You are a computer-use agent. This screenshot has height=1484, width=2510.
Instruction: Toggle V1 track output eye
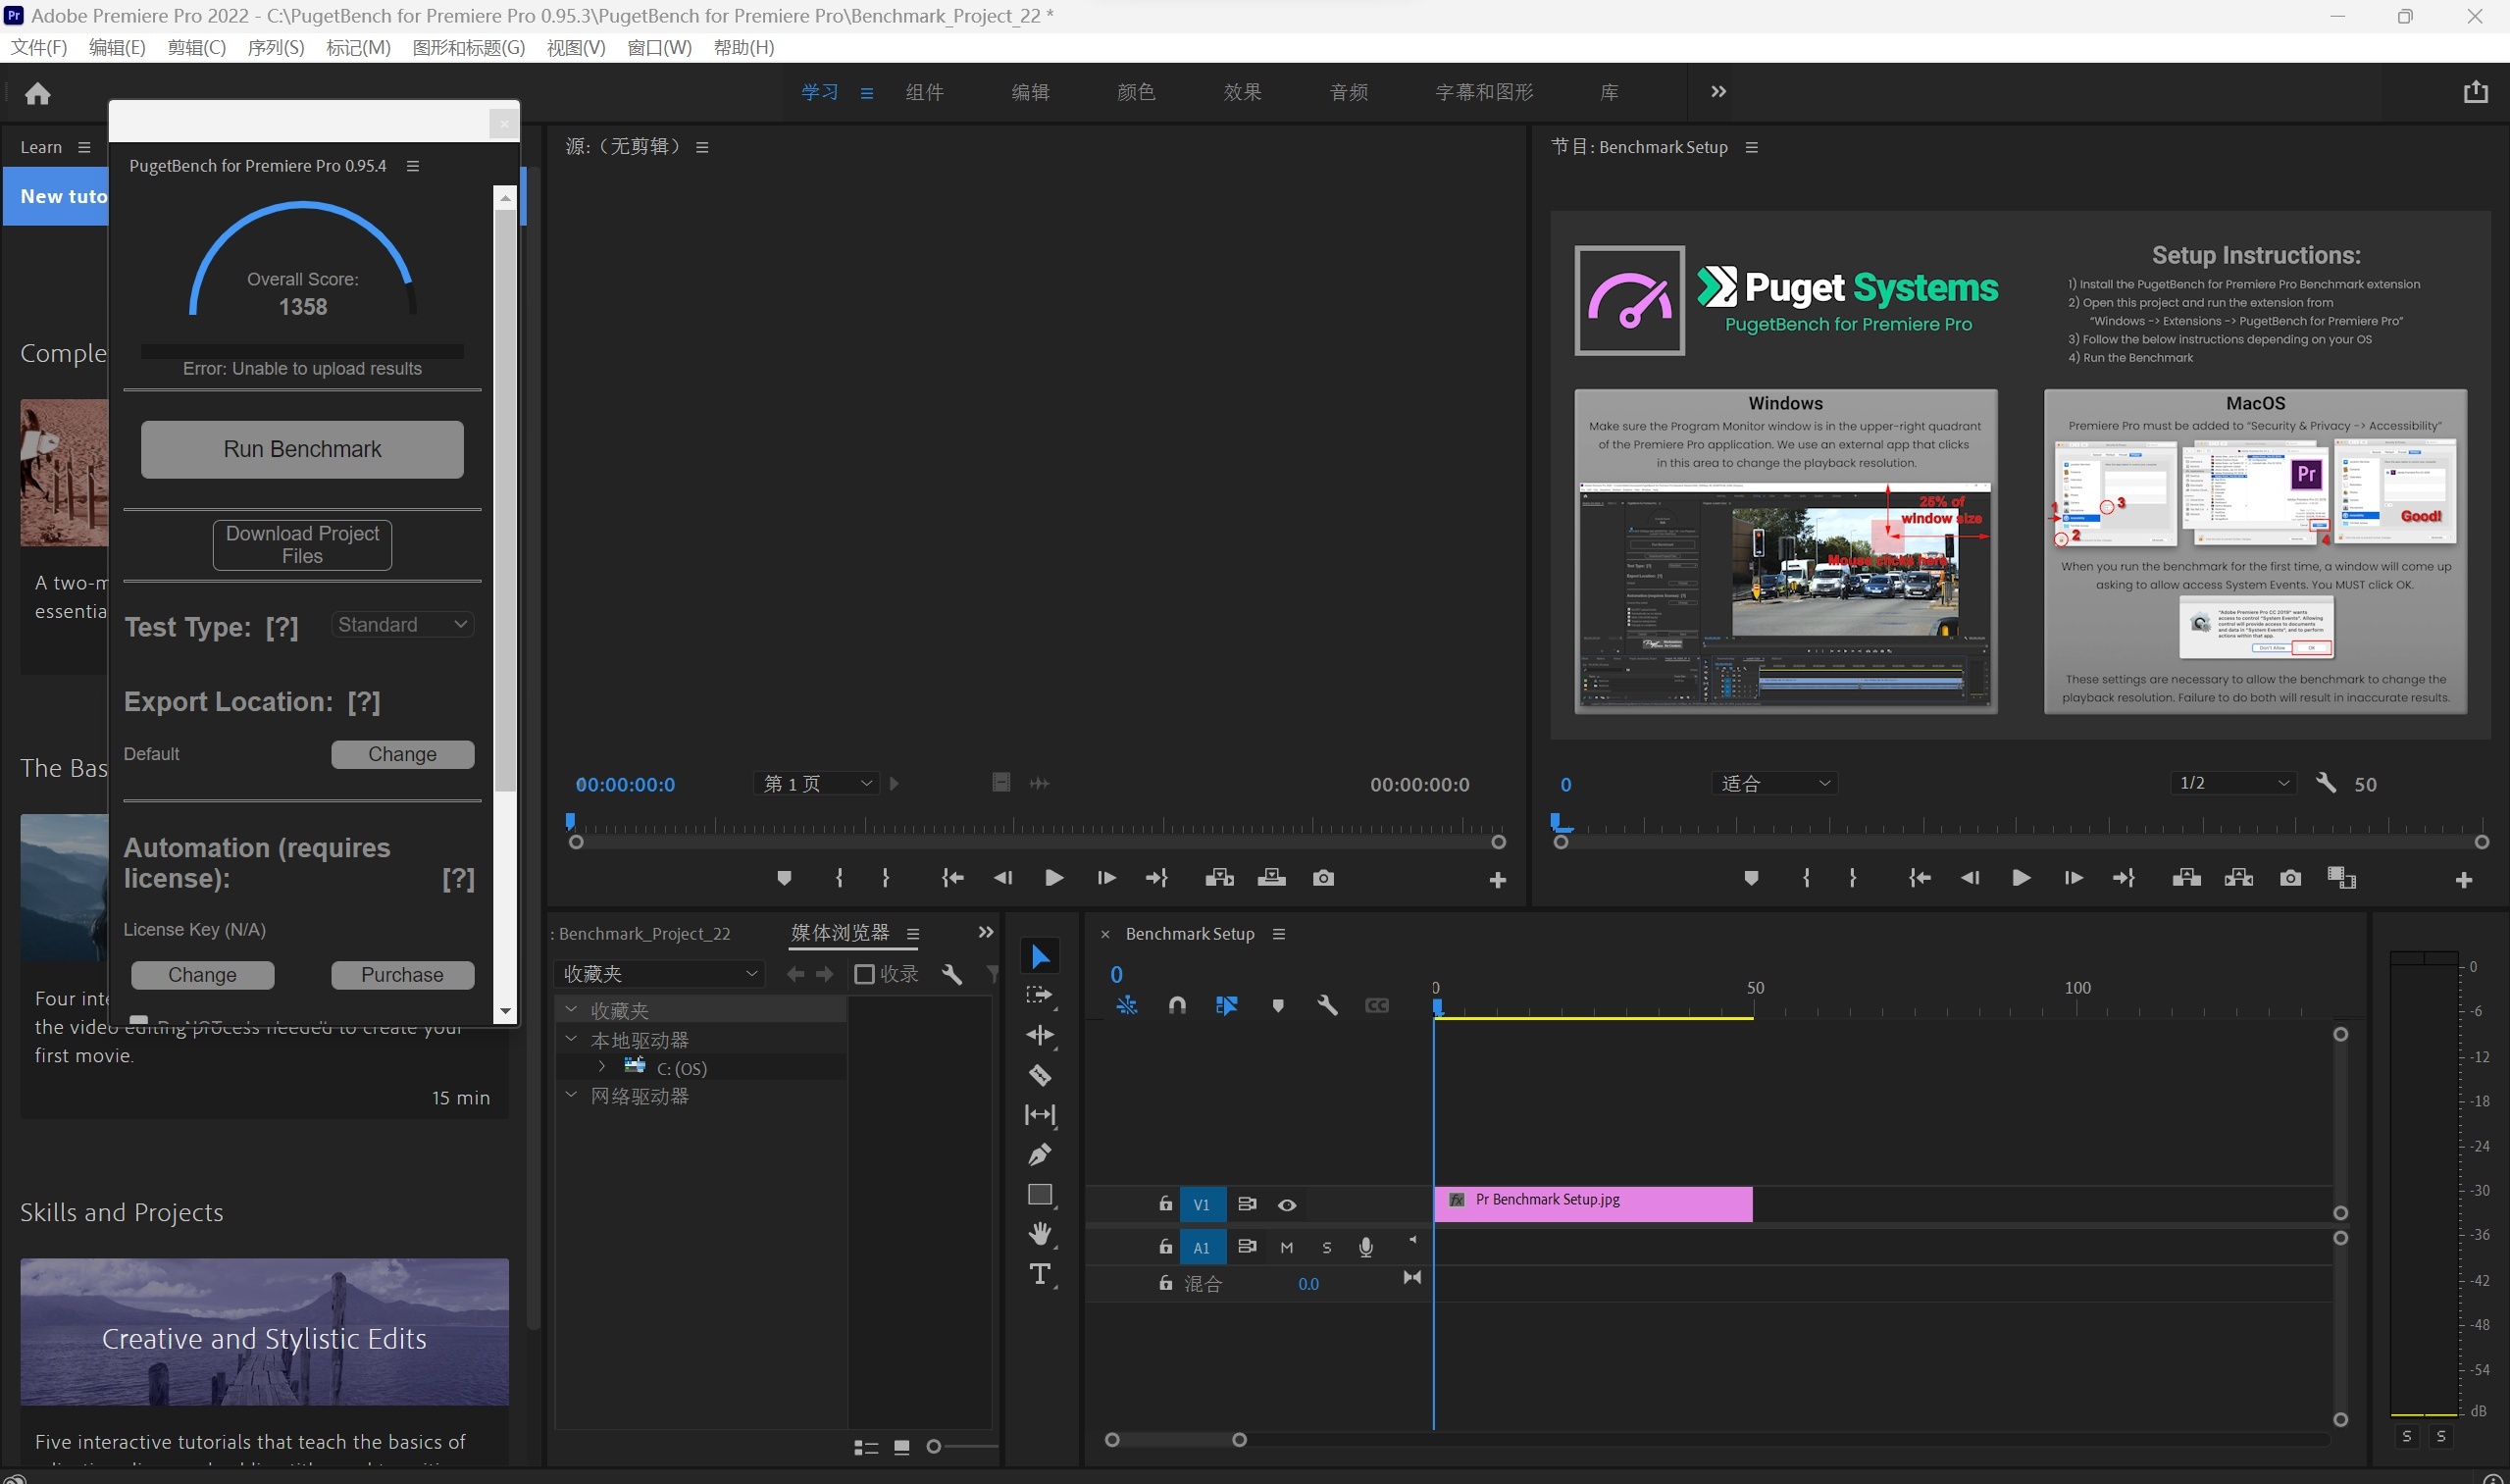pyautogui.click(x=1287, y=1205)
